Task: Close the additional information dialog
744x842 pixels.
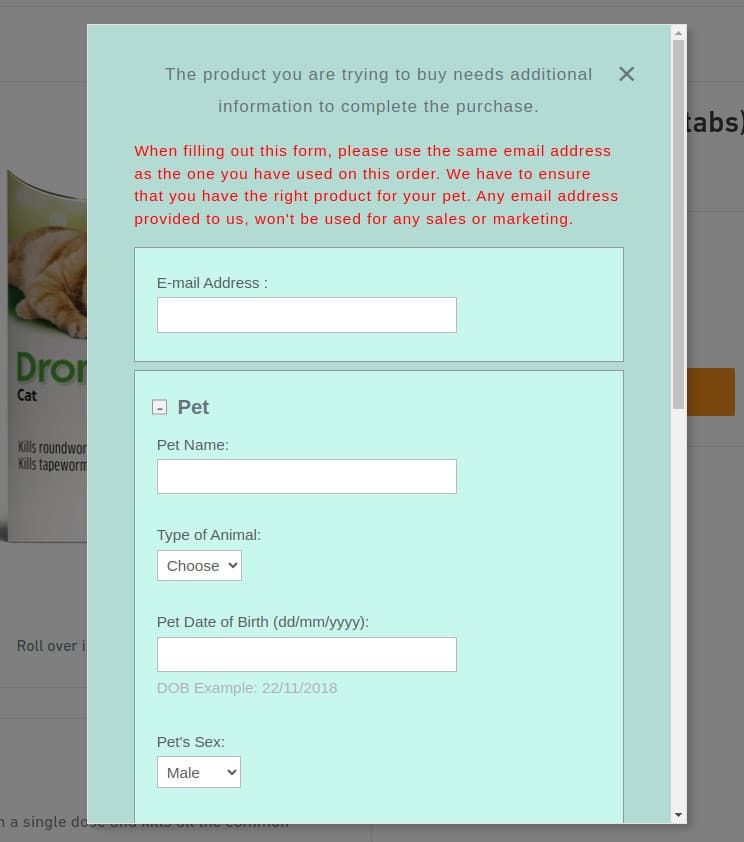Action: pos(626,74)
